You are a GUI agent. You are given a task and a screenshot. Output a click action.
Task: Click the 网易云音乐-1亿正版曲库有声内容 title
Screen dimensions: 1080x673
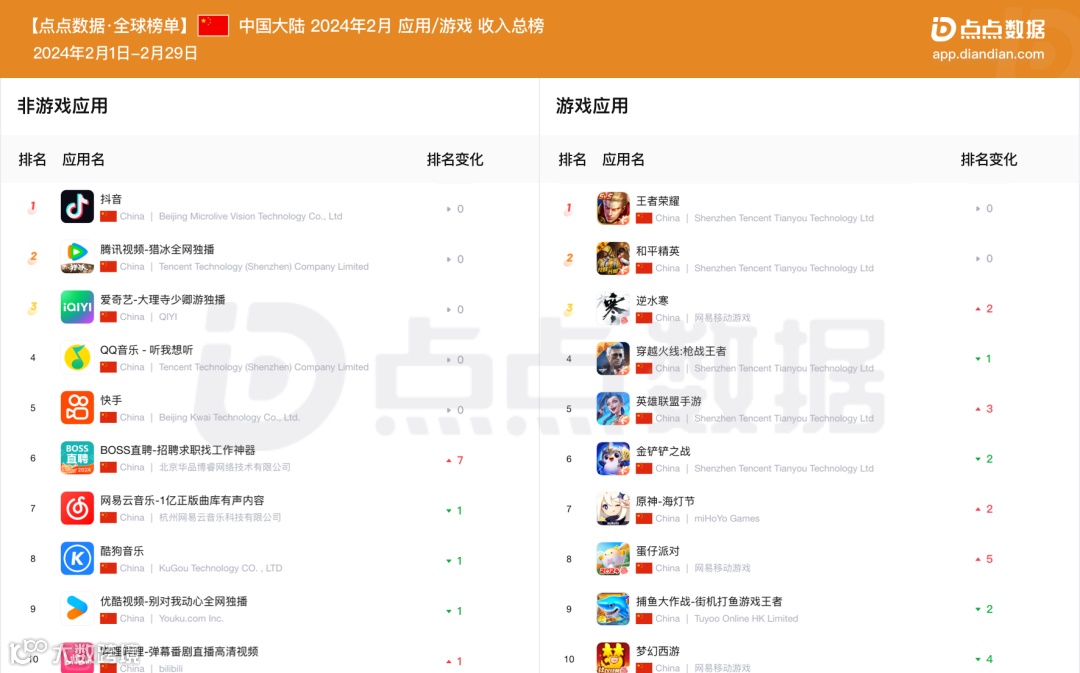[x=182, y=500]
